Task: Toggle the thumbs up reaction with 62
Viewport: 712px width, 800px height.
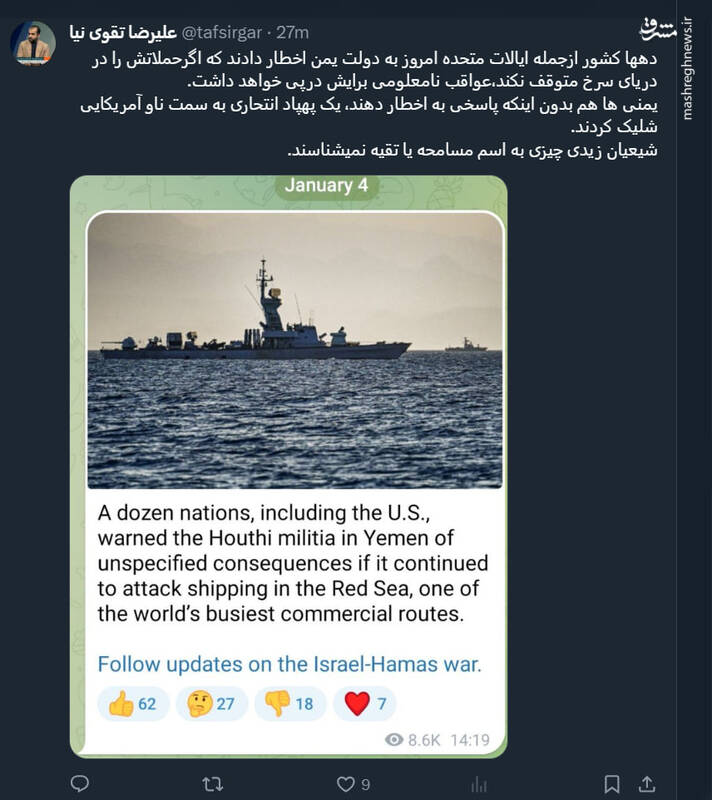Action: tap(133, 704)
